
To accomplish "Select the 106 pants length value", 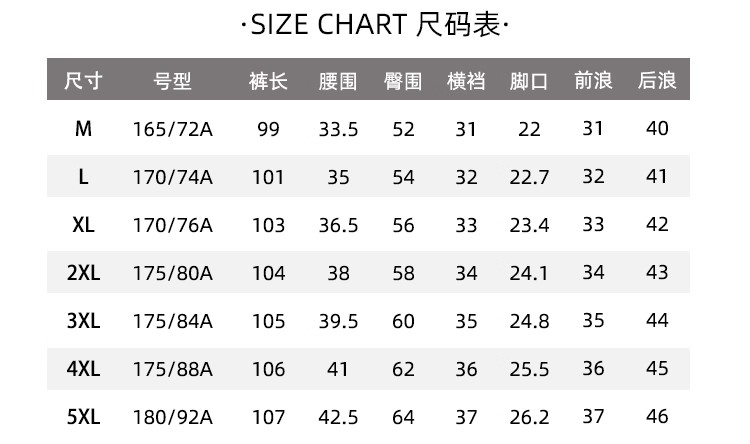I will (x=268, y=369).
